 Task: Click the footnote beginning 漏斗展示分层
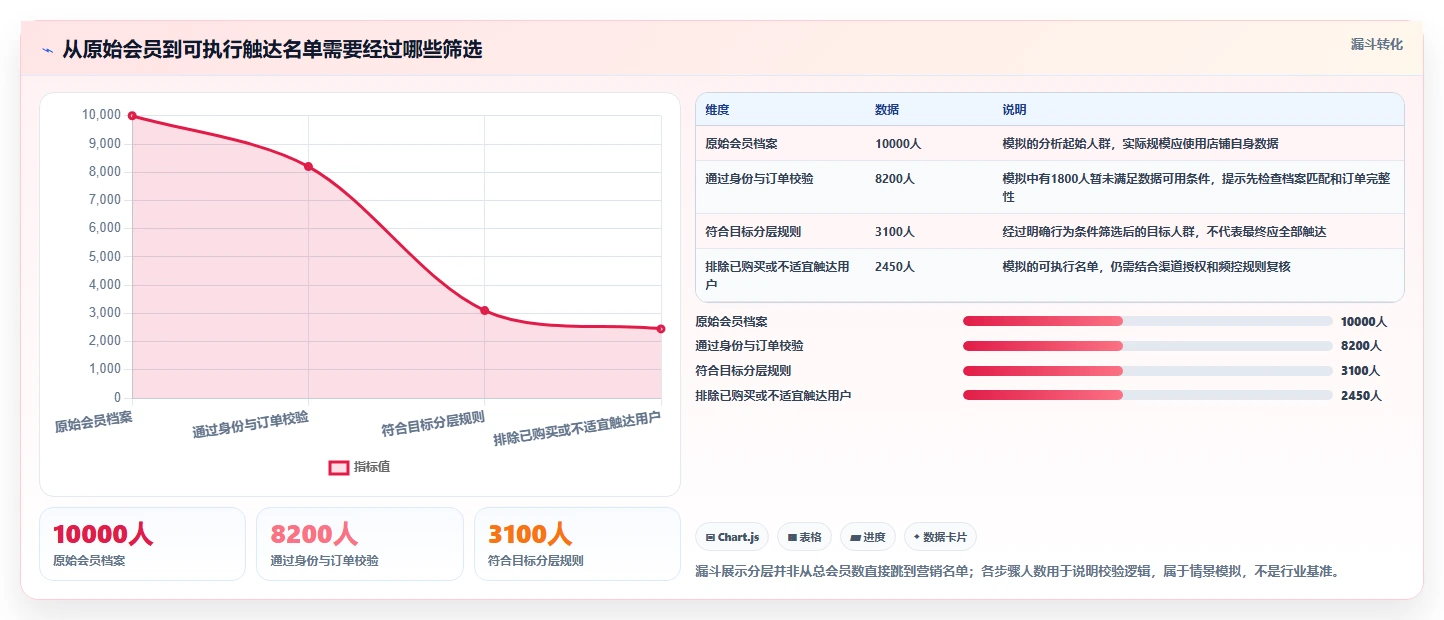pos(1017,572)
